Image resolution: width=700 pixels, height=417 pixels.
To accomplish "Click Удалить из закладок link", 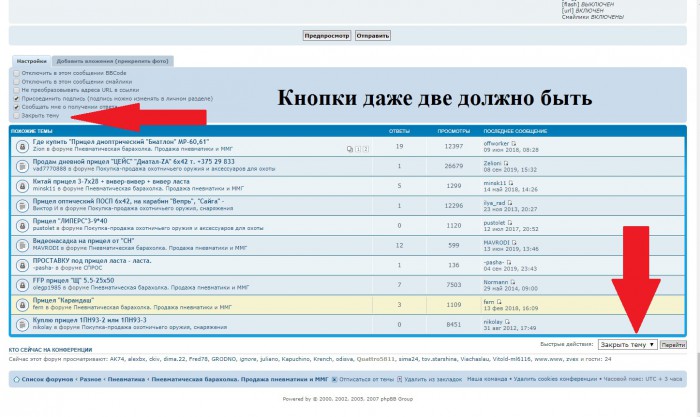I will click(x=433, y=379).
